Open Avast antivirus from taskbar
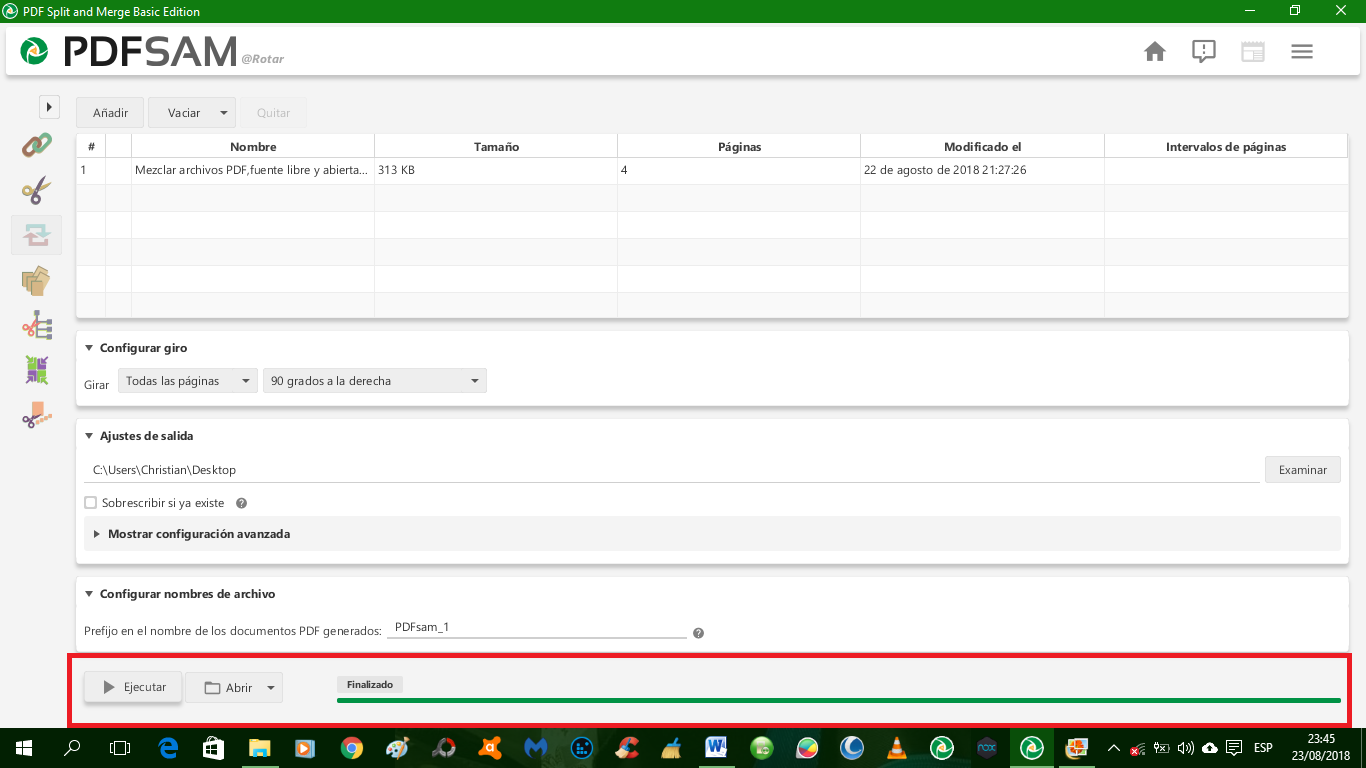The width and height of the screenshot is (1366, 768). tap(490, 748)
